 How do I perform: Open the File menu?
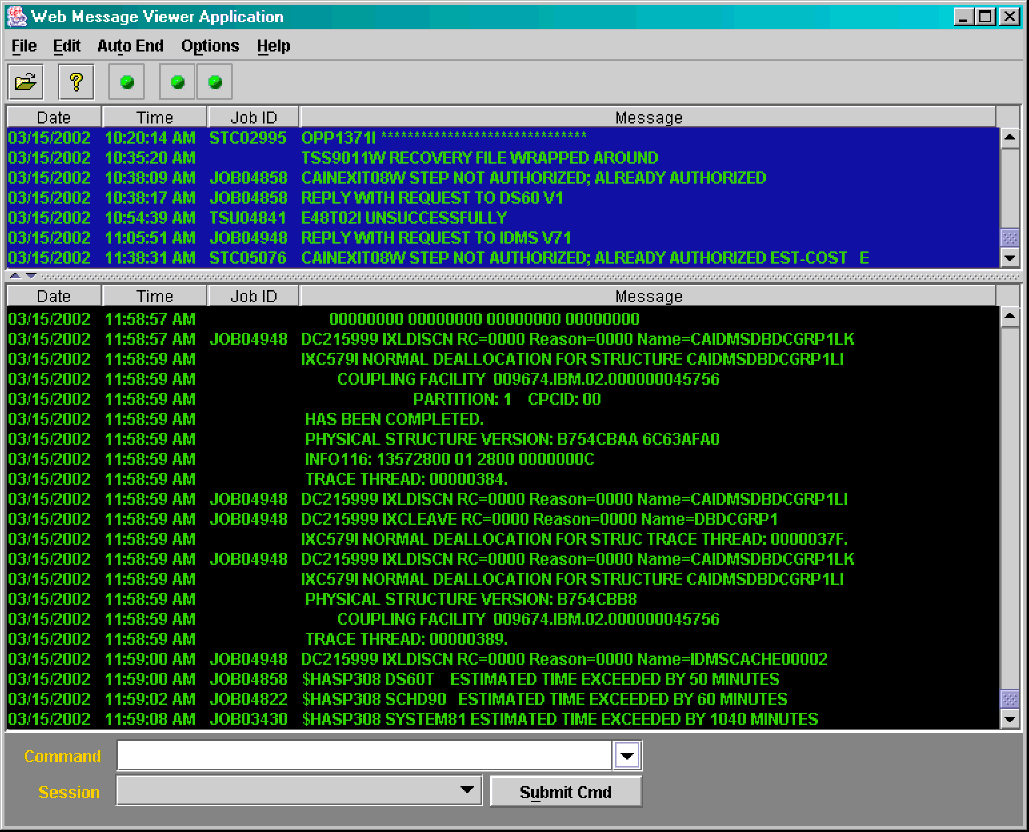pyautogui.click(x=24, y=46)
